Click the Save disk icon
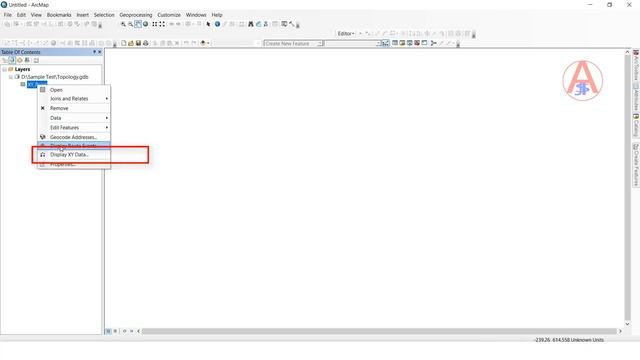 pyautogui.click(x=138, y=43)
